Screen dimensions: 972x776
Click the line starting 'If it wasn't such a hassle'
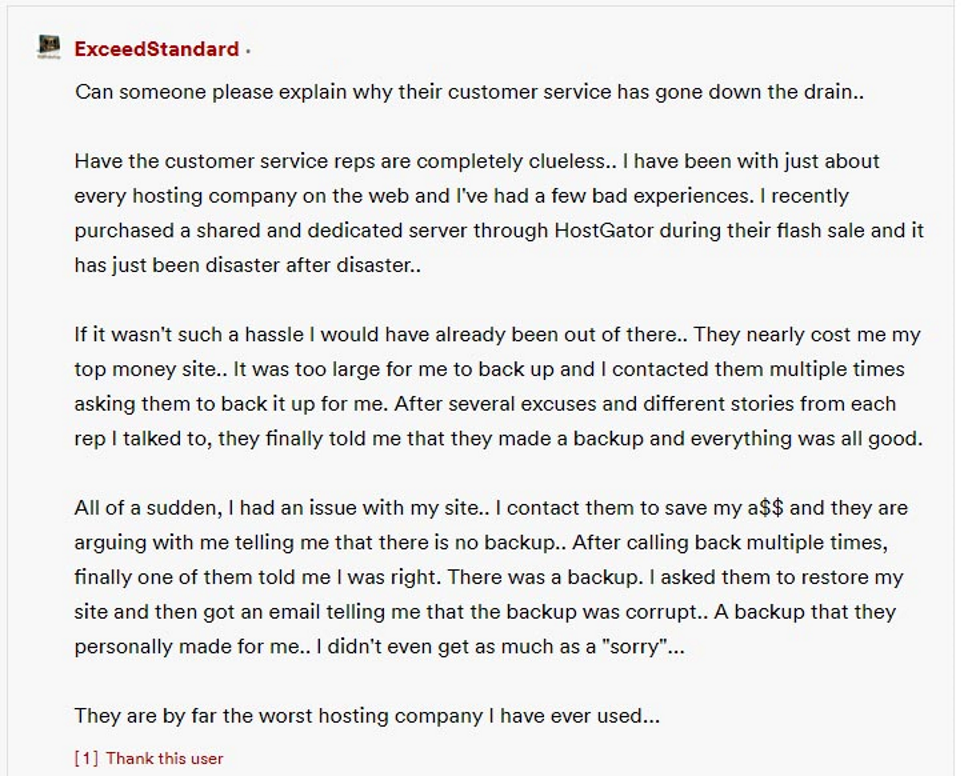click(497, 335)
